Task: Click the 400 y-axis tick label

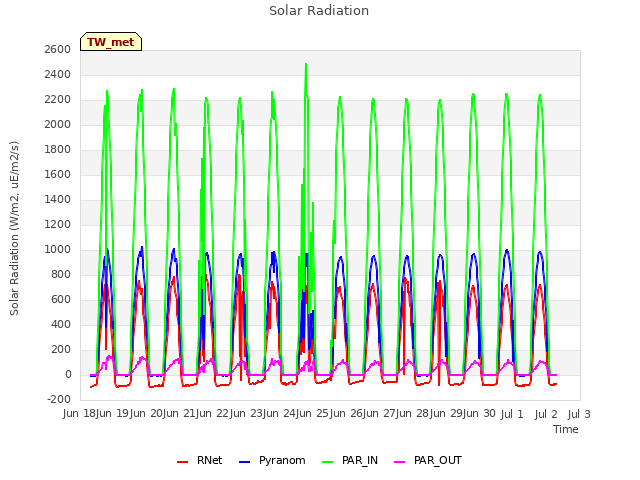Action: [x=61, y=324]
